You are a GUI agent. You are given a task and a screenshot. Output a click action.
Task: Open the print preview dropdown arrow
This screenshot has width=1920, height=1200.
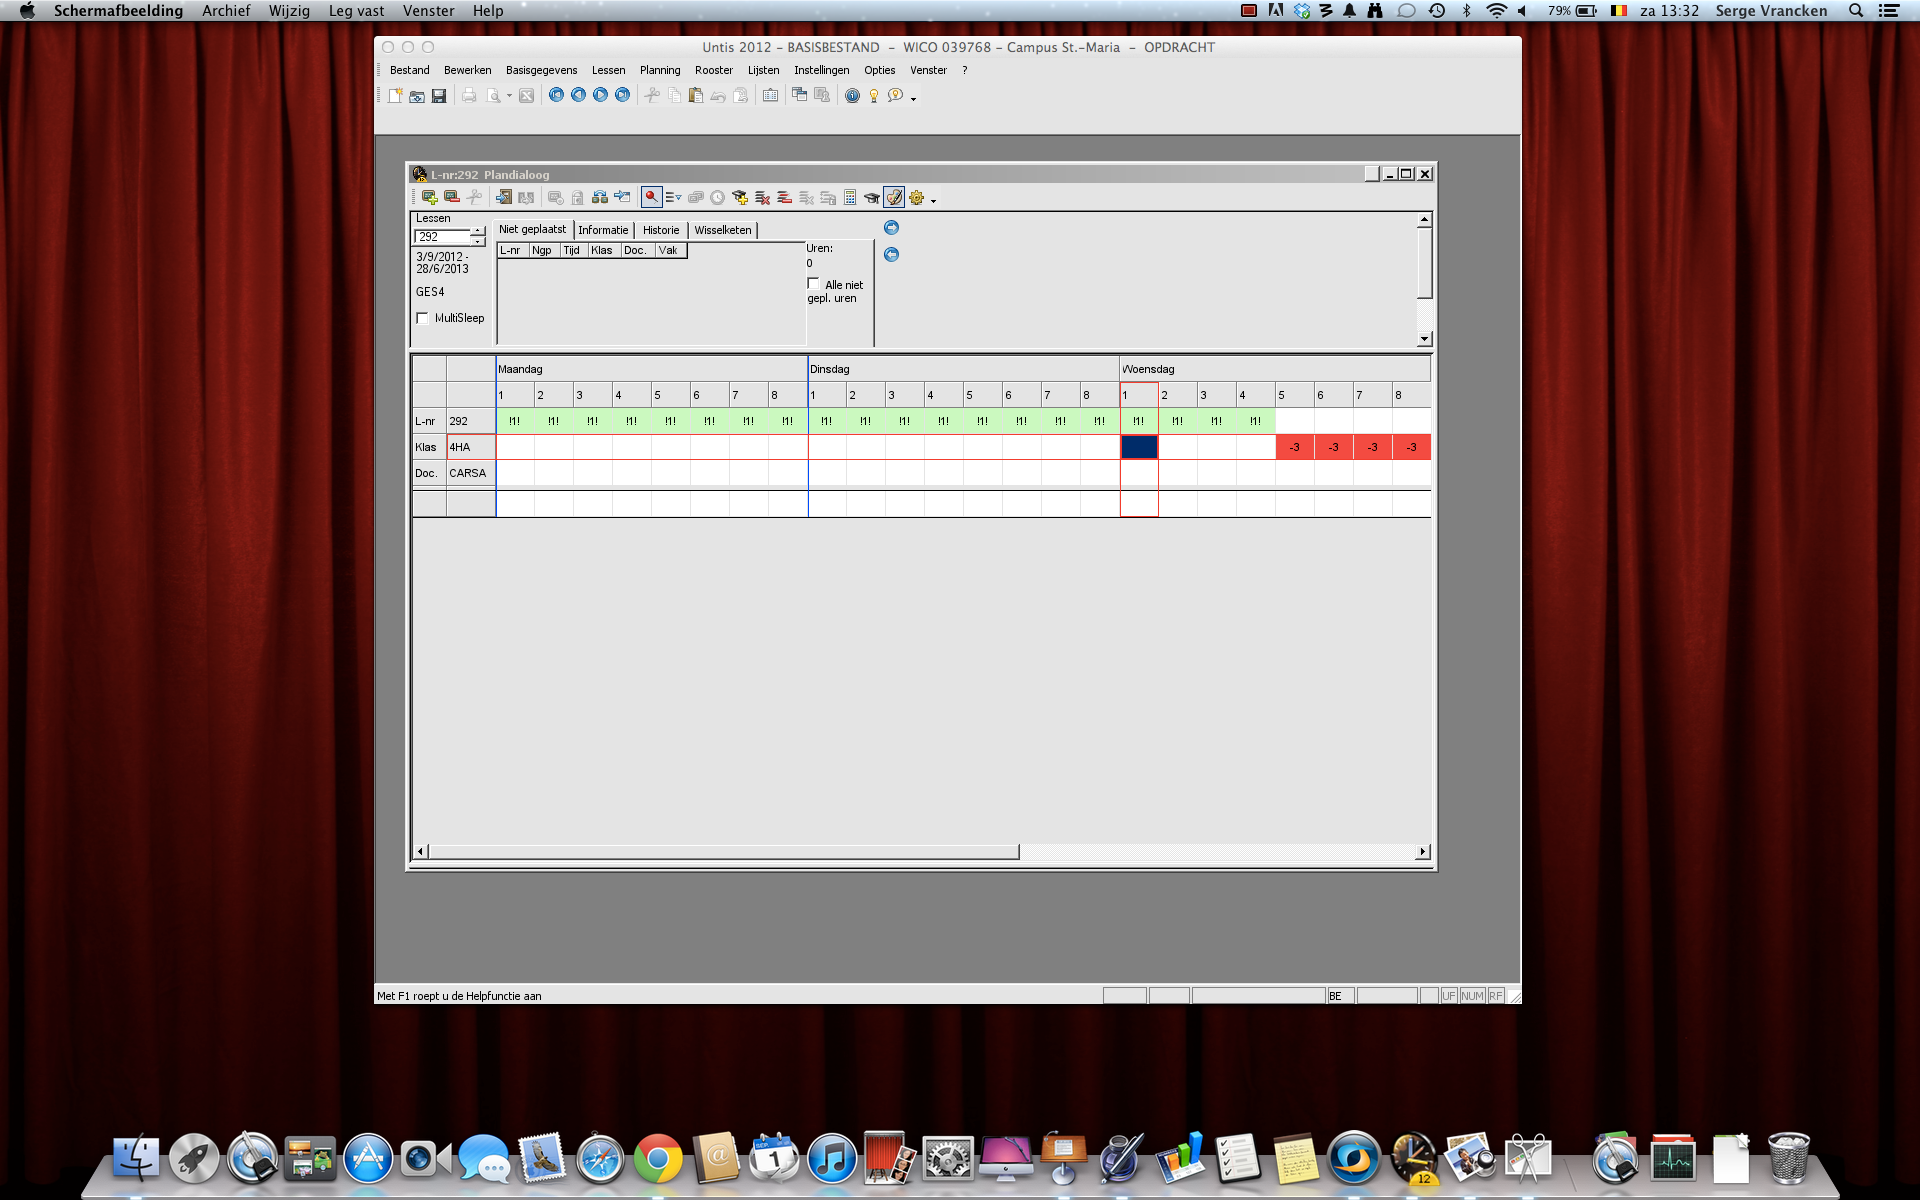click(x=509, y=97)
